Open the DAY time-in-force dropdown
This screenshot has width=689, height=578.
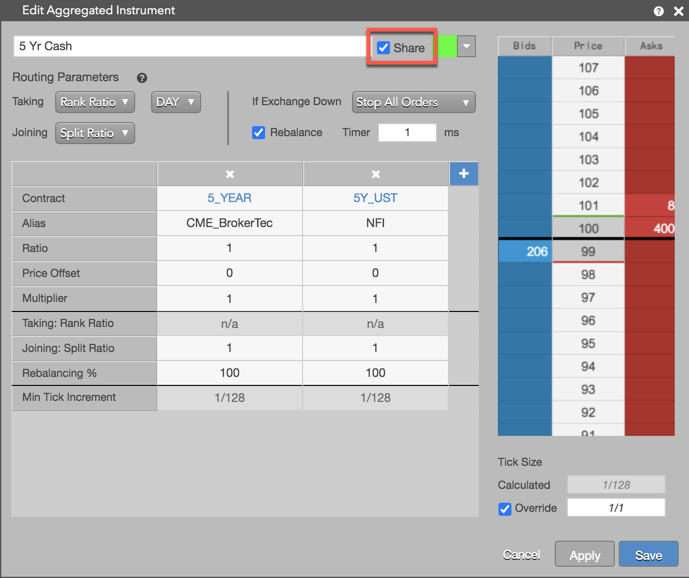coord(176,102)
